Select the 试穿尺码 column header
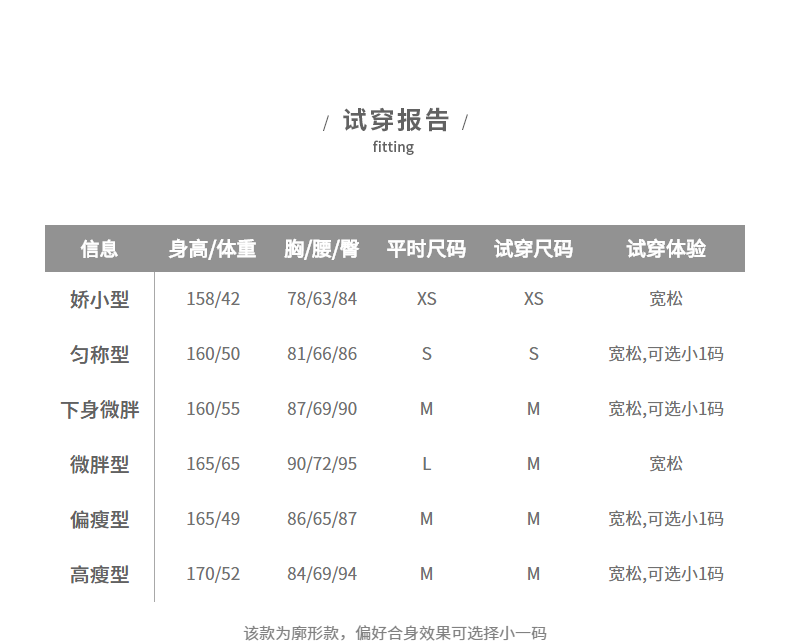Viewport: 790px width, 644px height. [533, 249]
